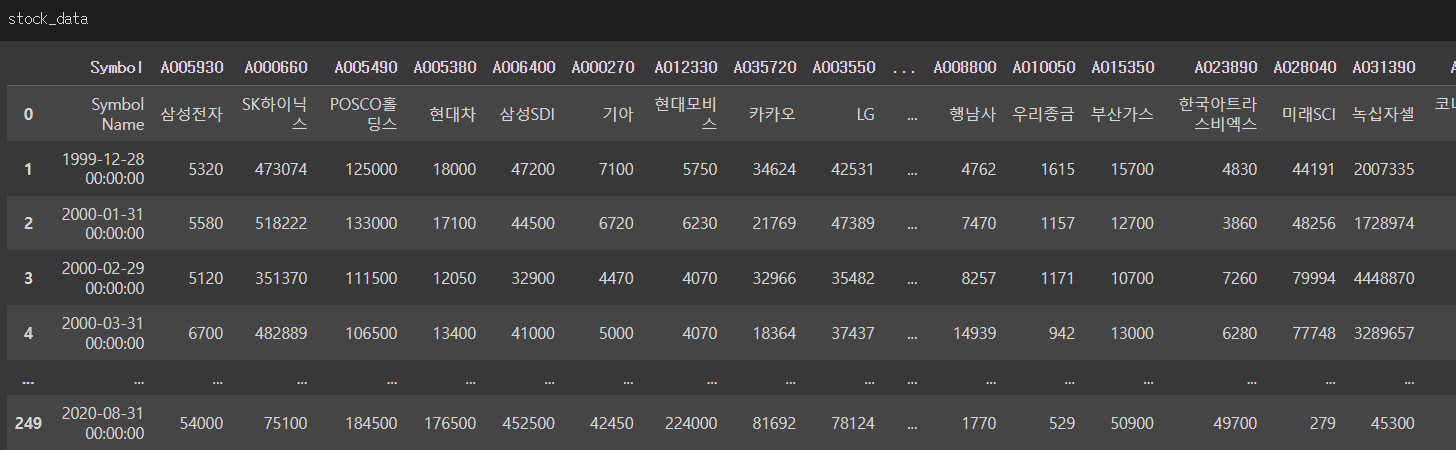Click the row index 249

point(28,423)
